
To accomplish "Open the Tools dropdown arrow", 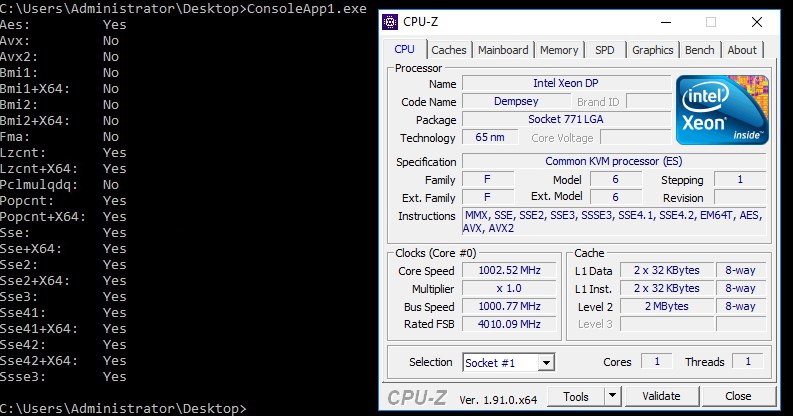I will [612, 396].
